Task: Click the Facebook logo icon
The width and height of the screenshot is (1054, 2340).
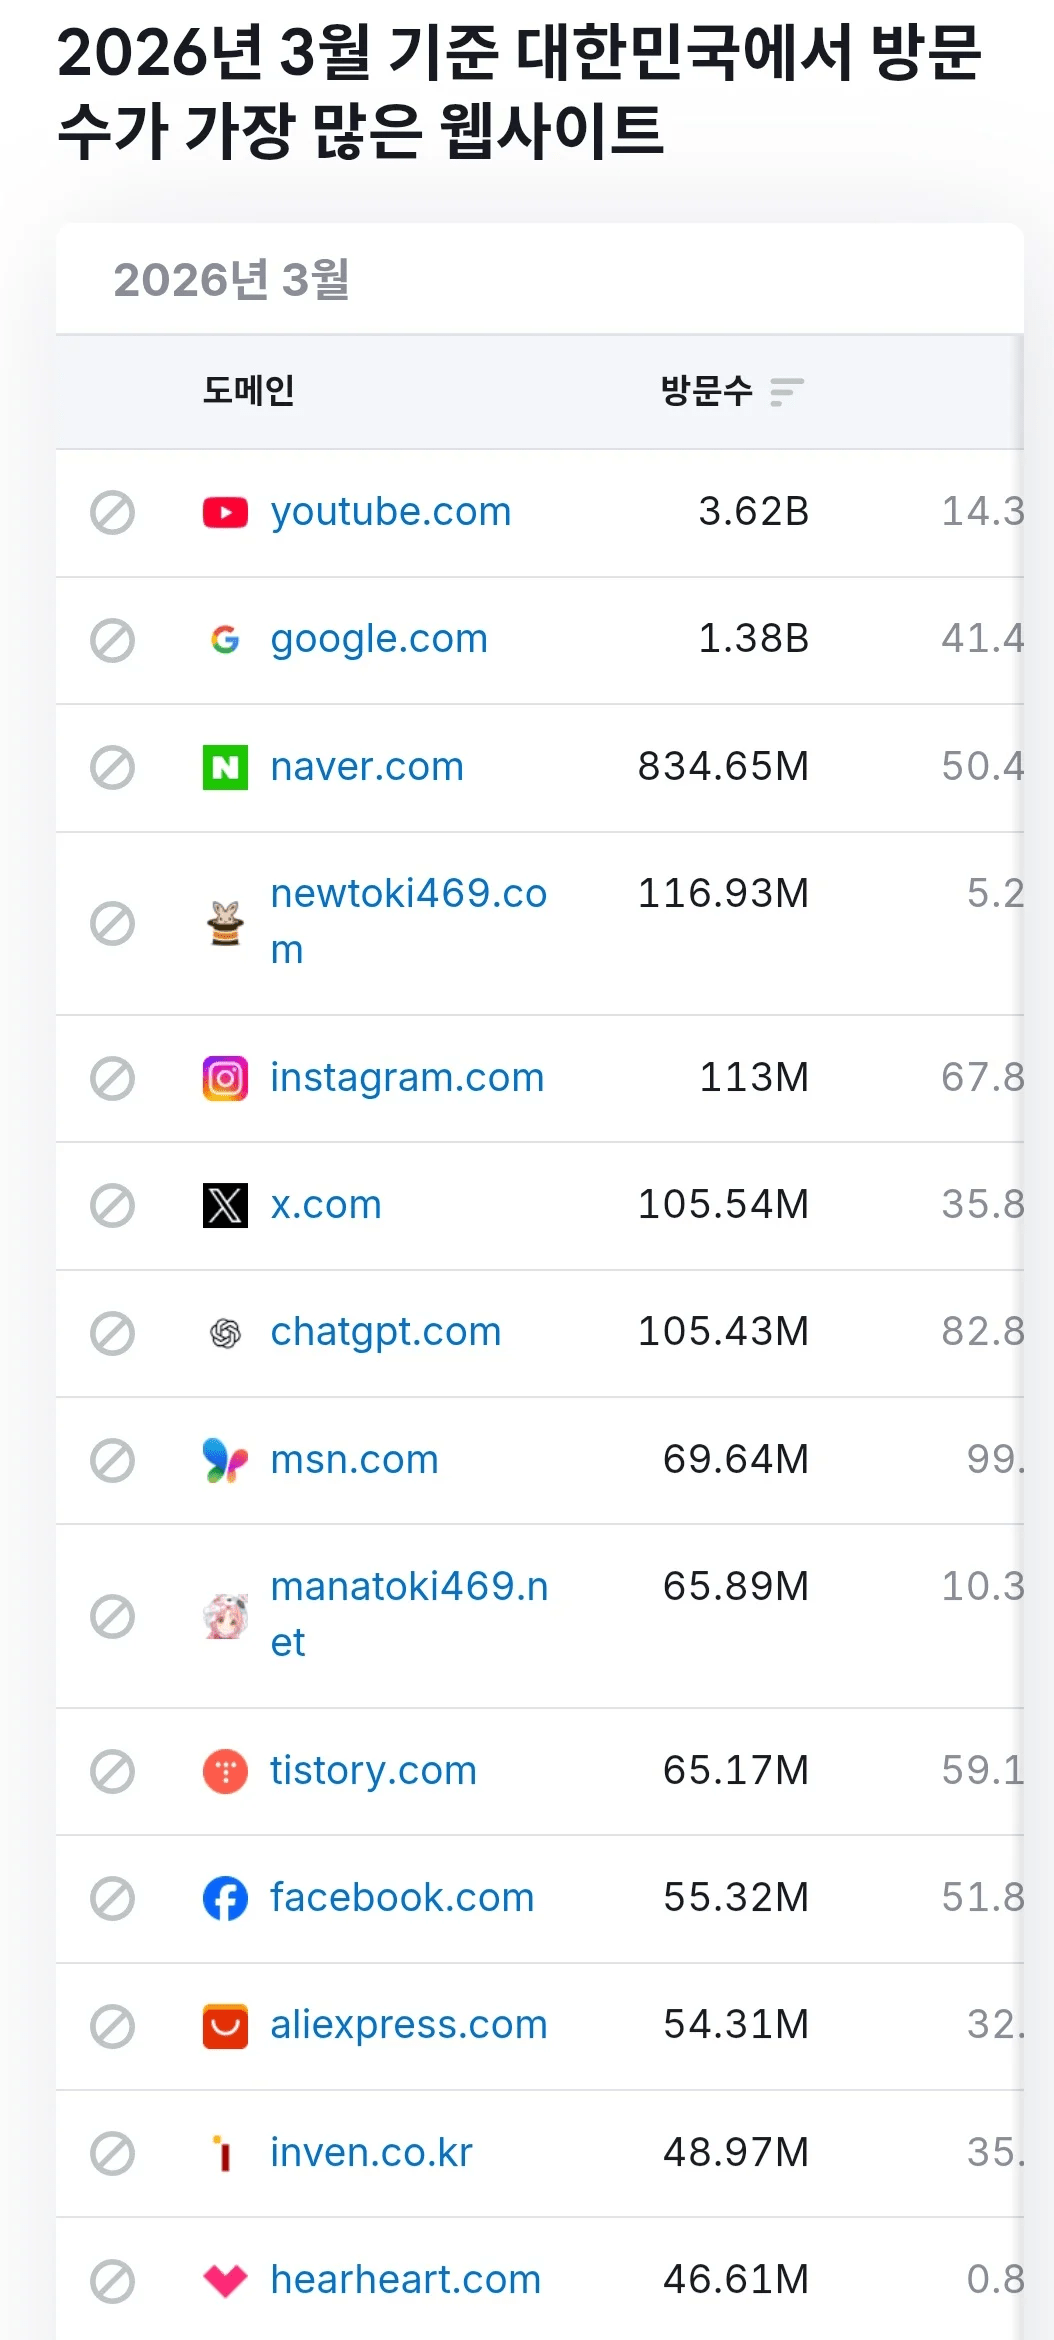Action: tap(225, 1898)
